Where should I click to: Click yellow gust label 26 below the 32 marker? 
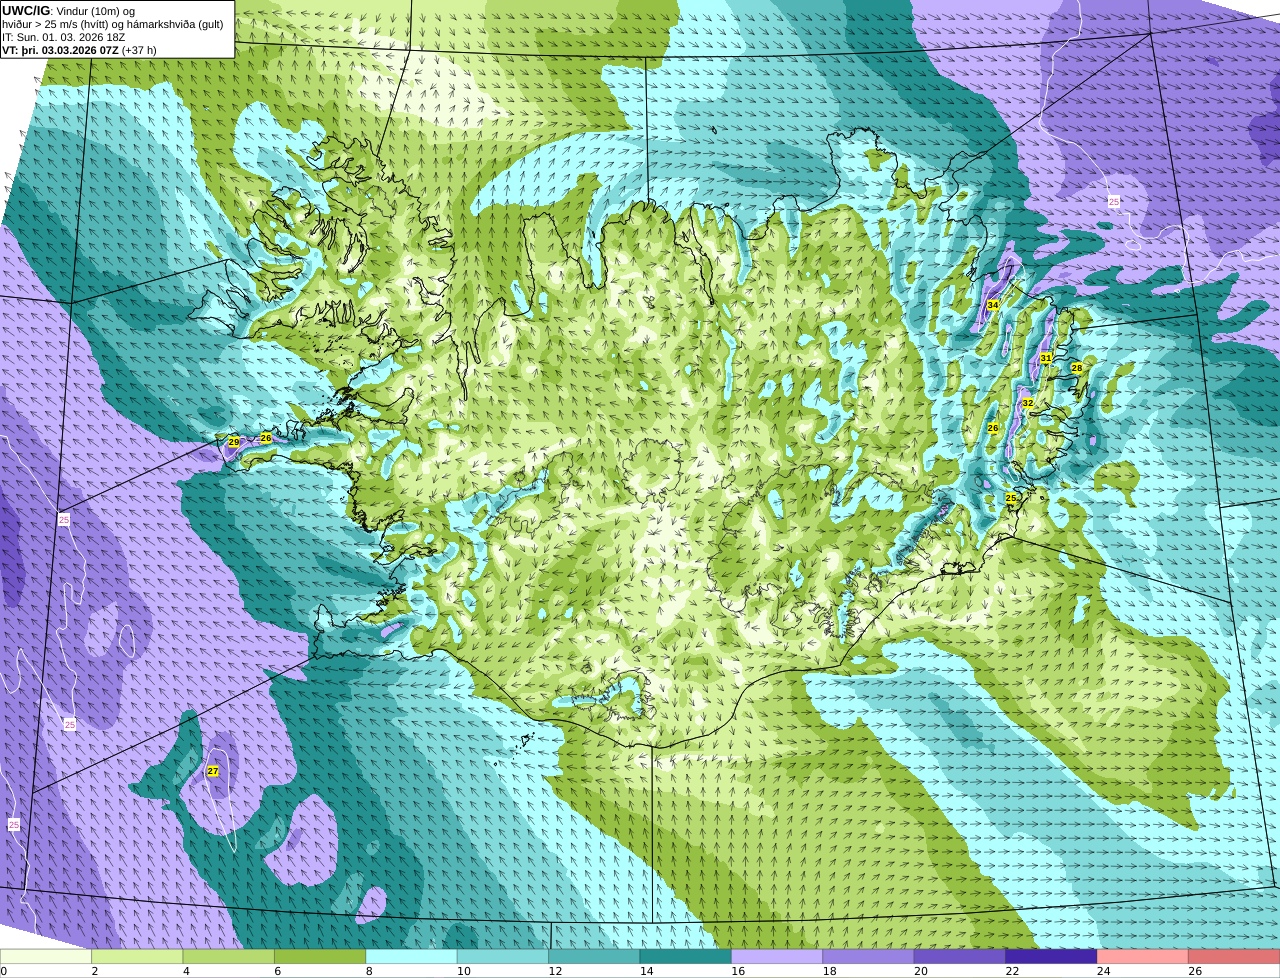click(x=993, y=428)
